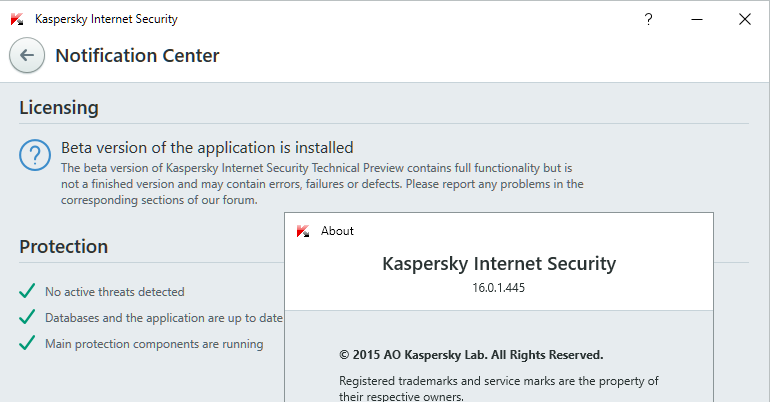Click 'Kaspersky Internet Security' heading in About dialog
Viewport: 770px width, 402px height.
(499, 264)
